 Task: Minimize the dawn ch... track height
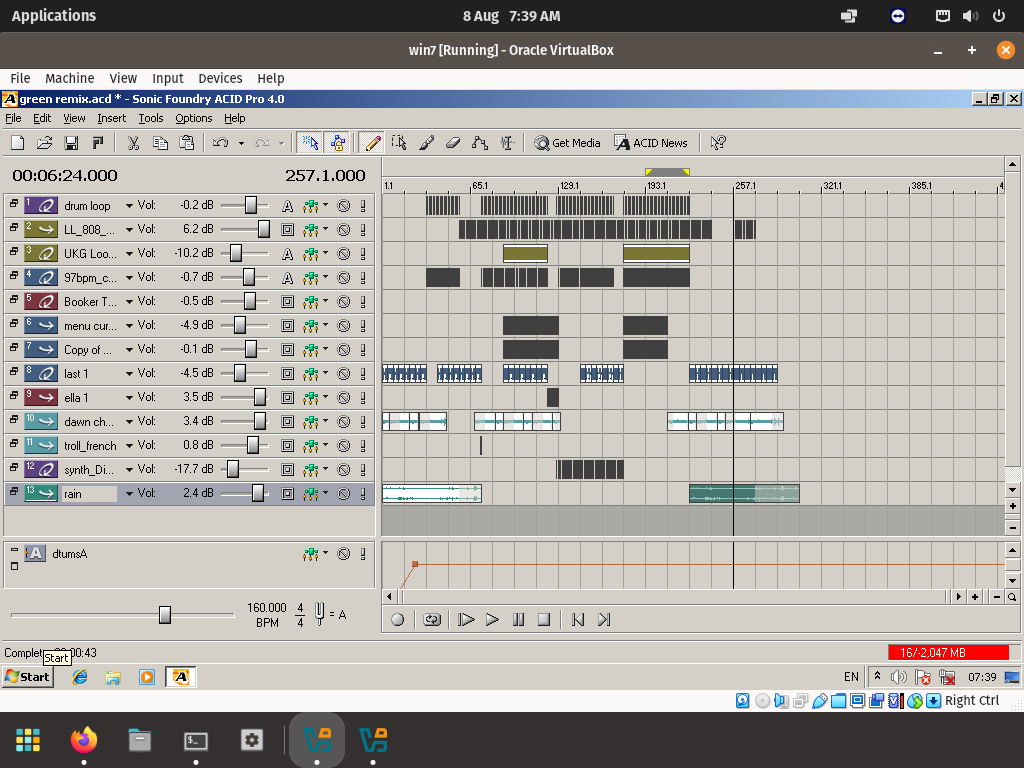coord(14,419)
